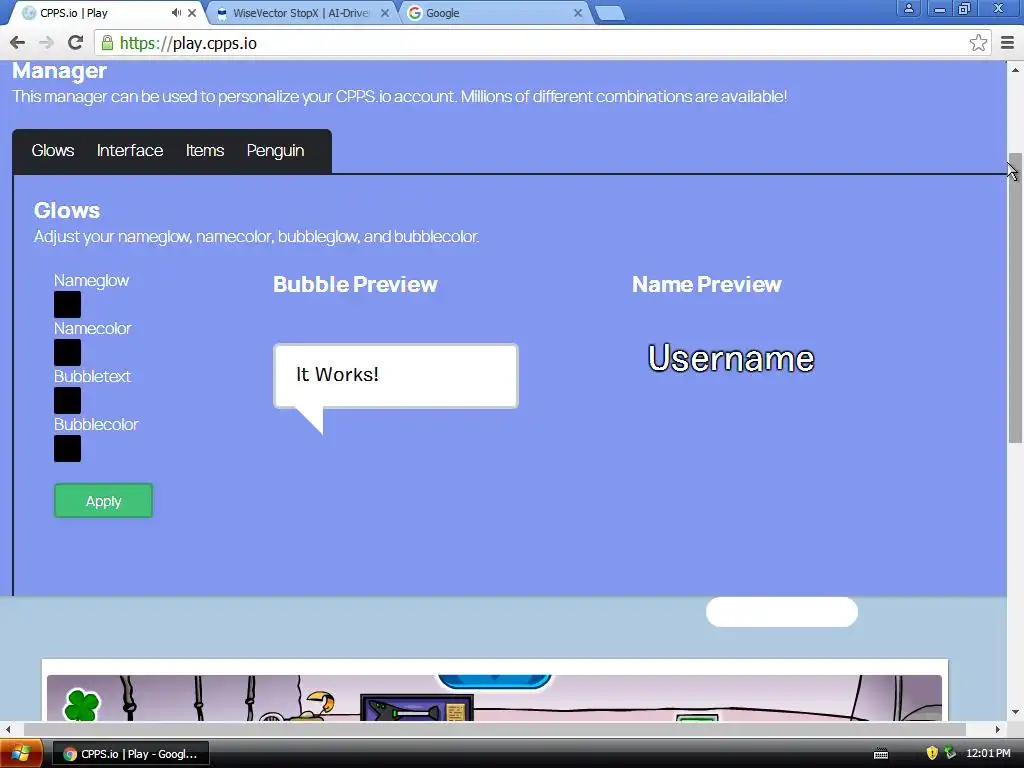Click the 12:01 PM taskbar clock

click(x=988, y=754)
